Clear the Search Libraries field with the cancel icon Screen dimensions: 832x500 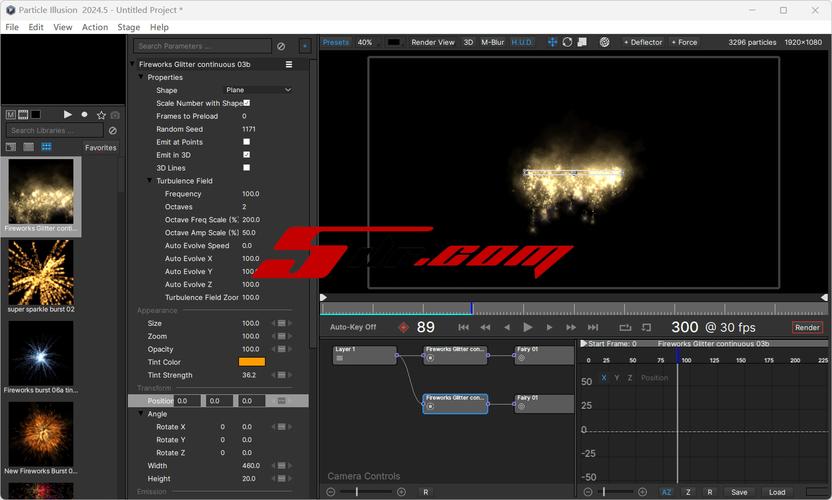click(x=112, y=131)
